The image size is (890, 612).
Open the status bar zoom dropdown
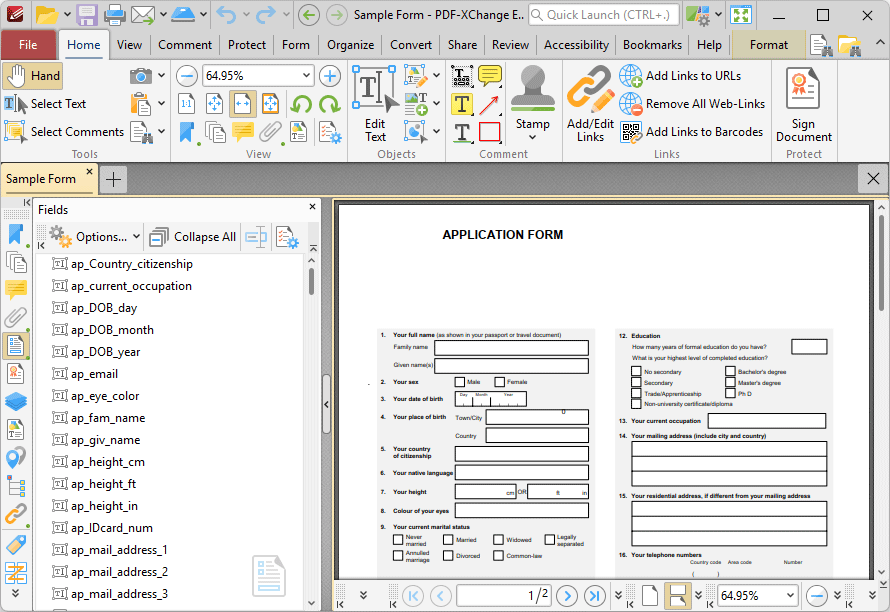click(790, 596)
